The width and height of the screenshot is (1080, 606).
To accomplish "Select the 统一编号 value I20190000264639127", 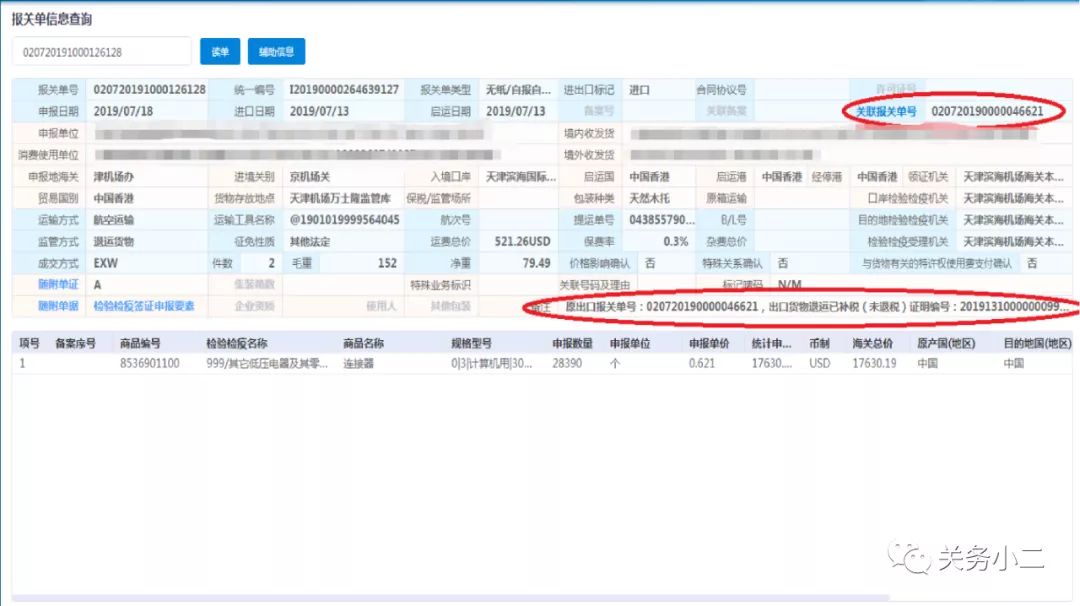I will [x=344, y=90].
